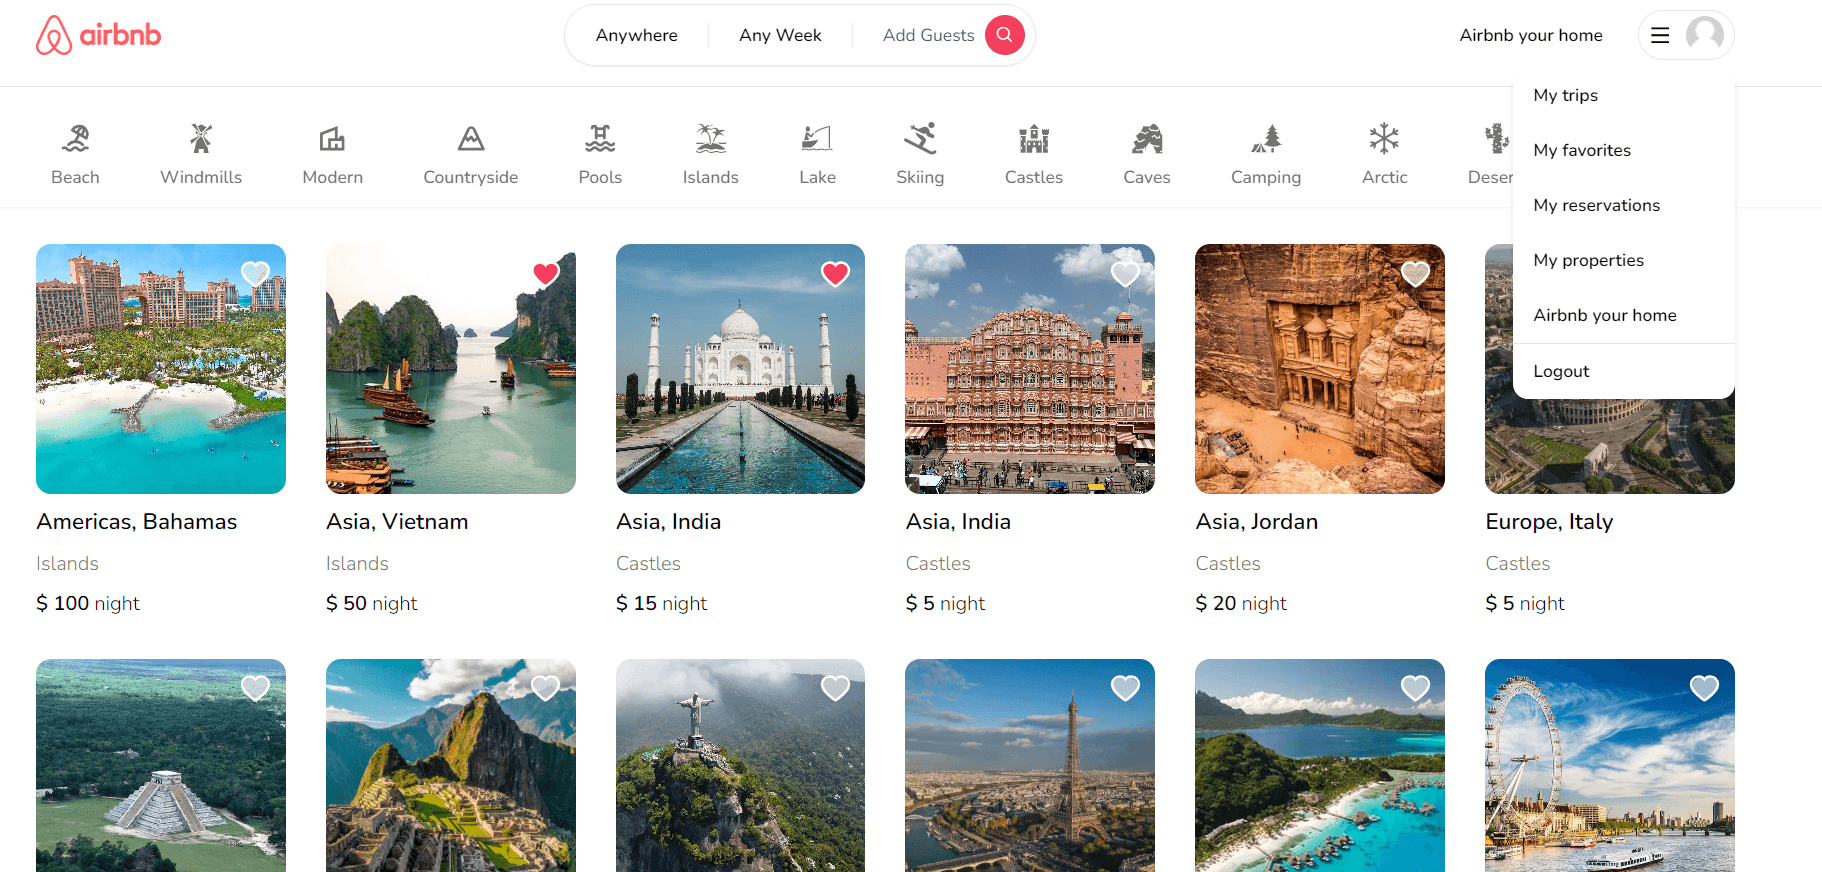Unfavorite the Taj Mahal India listing

[x=835, y=273]
